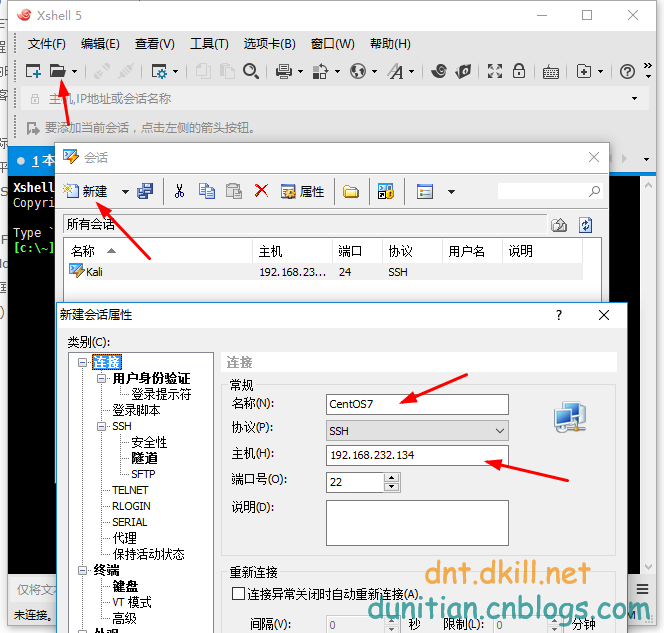This screenshot has width=664, height=633.
Task: Collapse the 终端 tree node
Action: tap(83, 570)
